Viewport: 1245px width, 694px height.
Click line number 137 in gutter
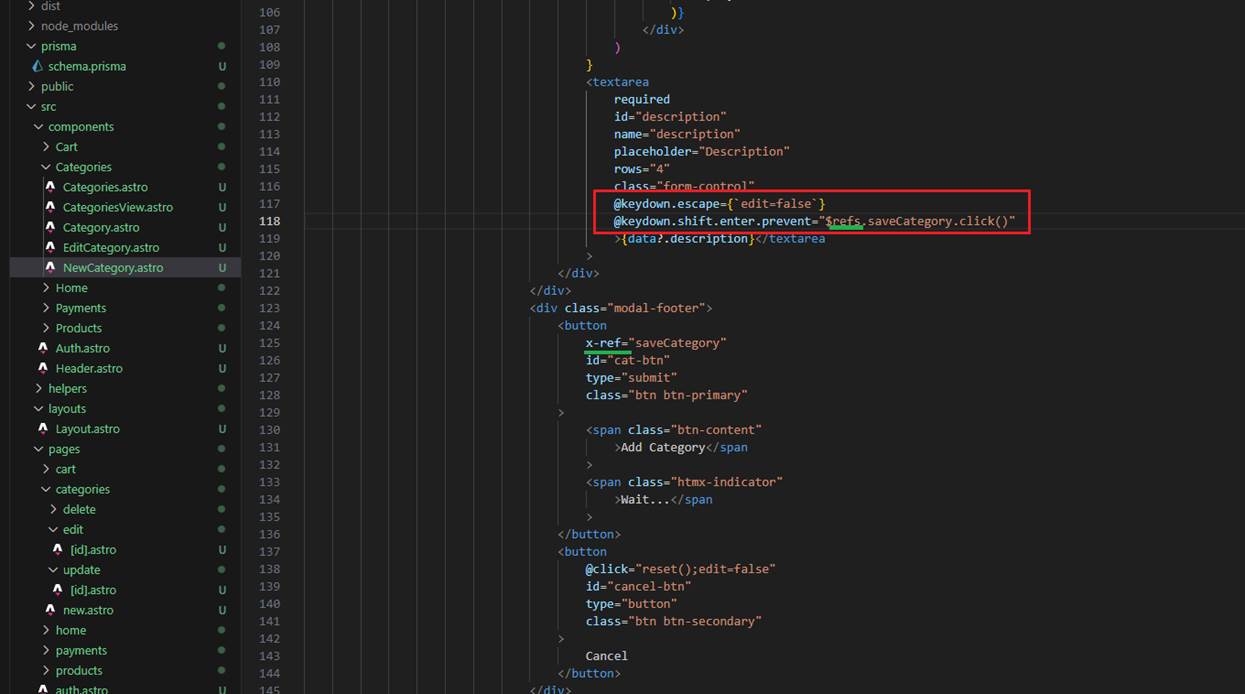click(x=269, y=551)
